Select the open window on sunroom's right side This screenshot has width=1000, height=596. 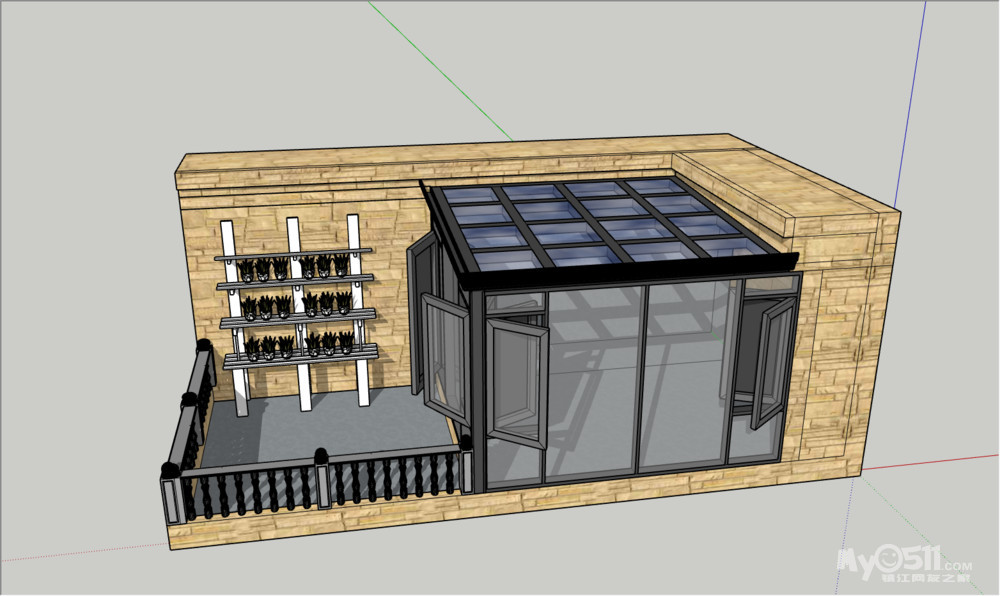click(x=771, y=362)
